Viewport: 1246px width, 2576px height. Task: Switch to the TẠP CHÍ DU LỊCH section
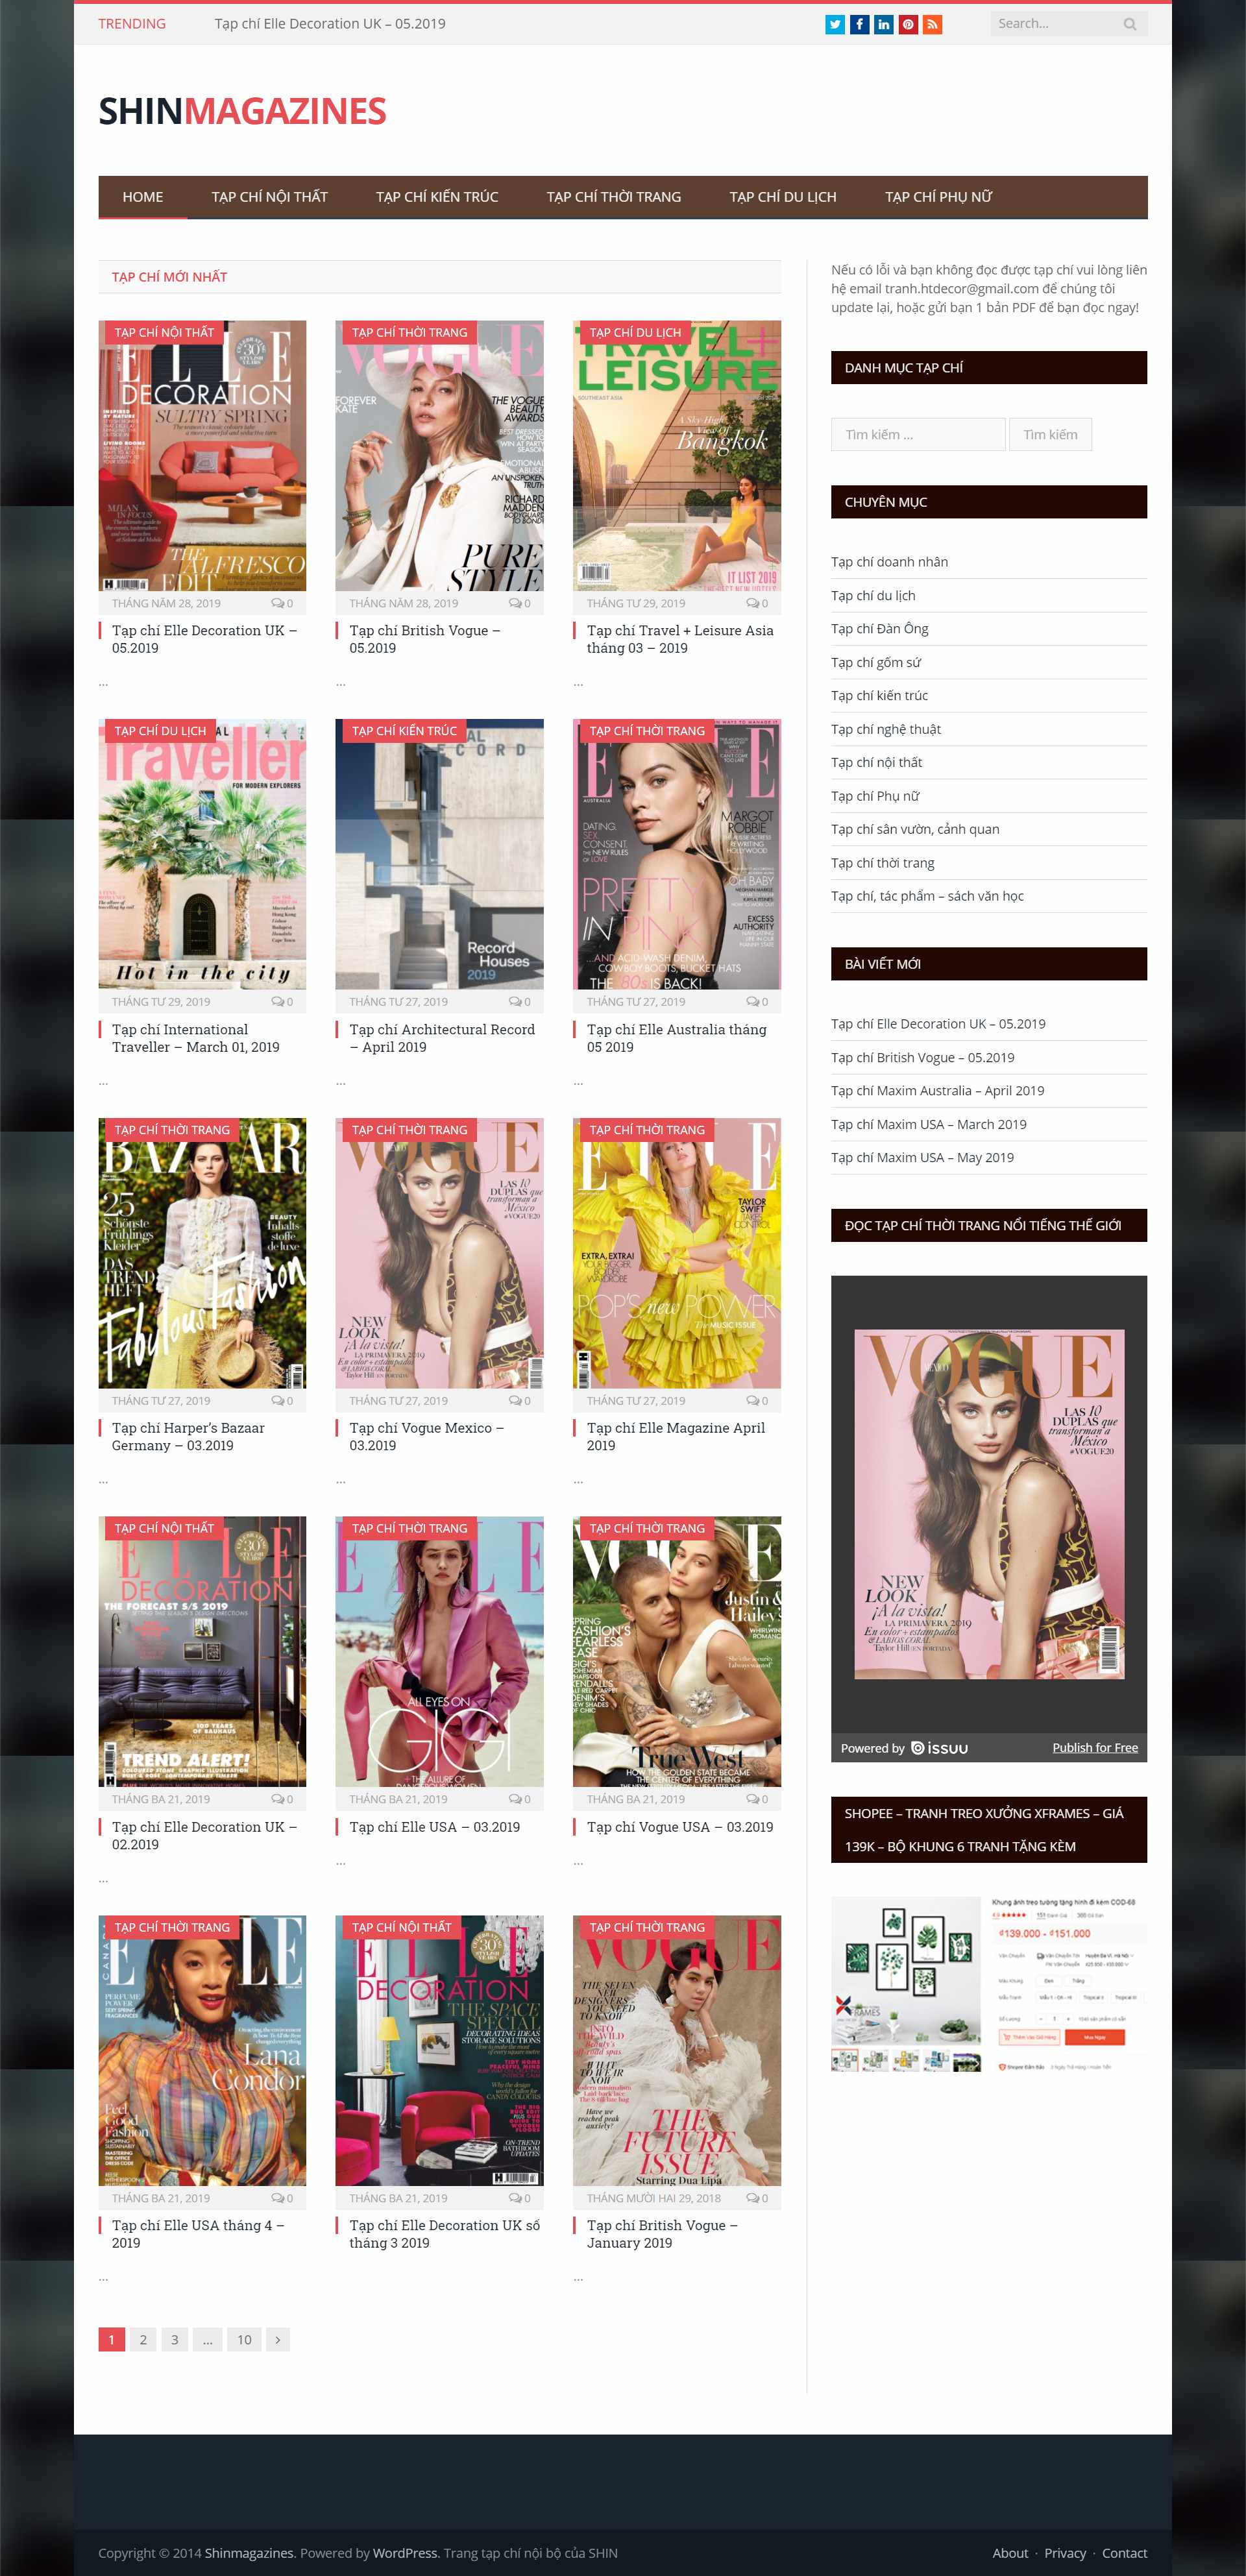tap(782, 197)
